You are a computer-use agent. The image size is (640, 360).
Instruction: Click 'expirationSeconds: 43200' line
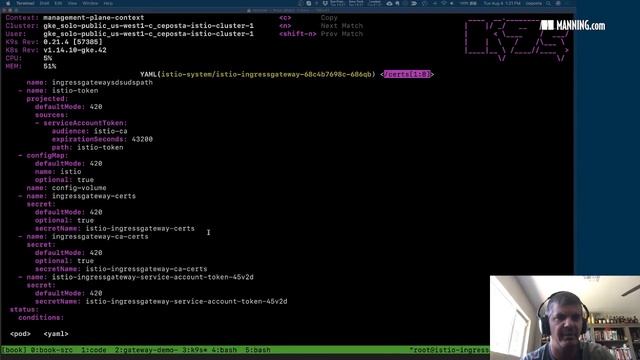[102, 139]
